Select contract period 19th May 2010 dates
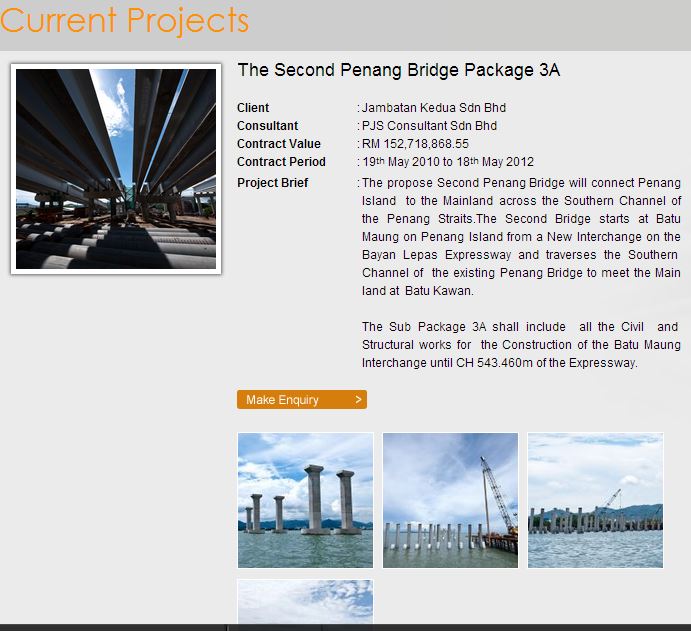Screen dimensions: 691x631 [x=448, y=162]
